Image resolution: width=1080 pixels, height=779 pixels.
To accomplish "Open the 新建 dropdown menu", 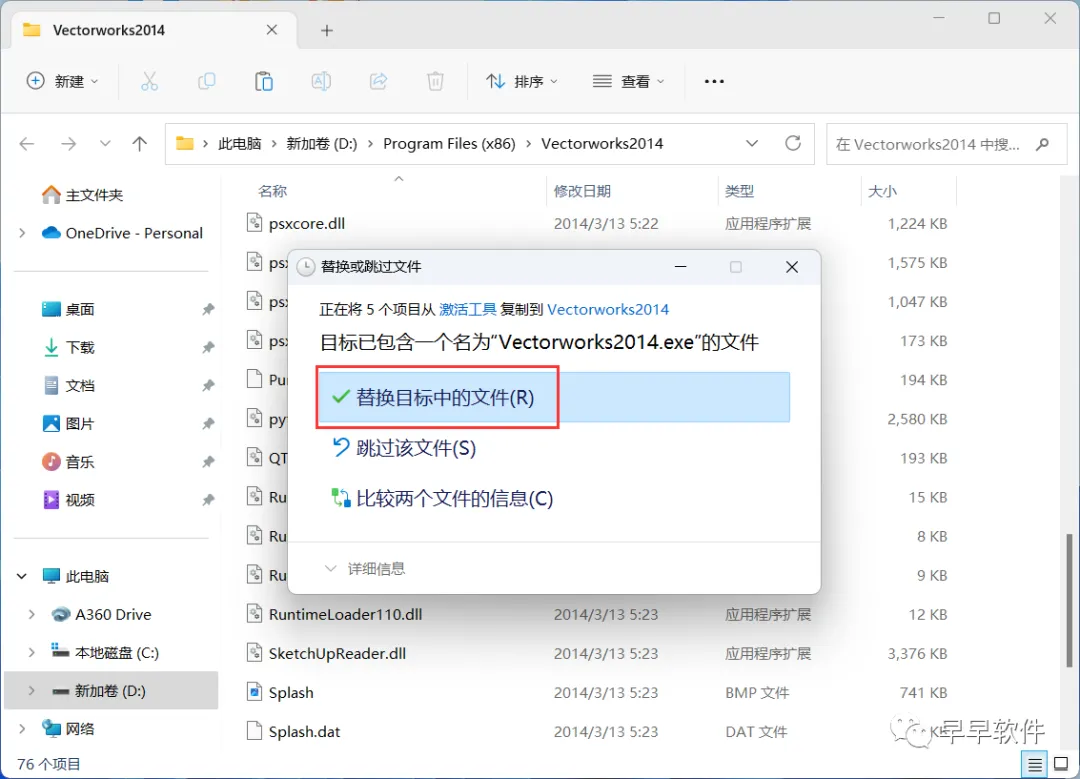I will click(63, 81).
